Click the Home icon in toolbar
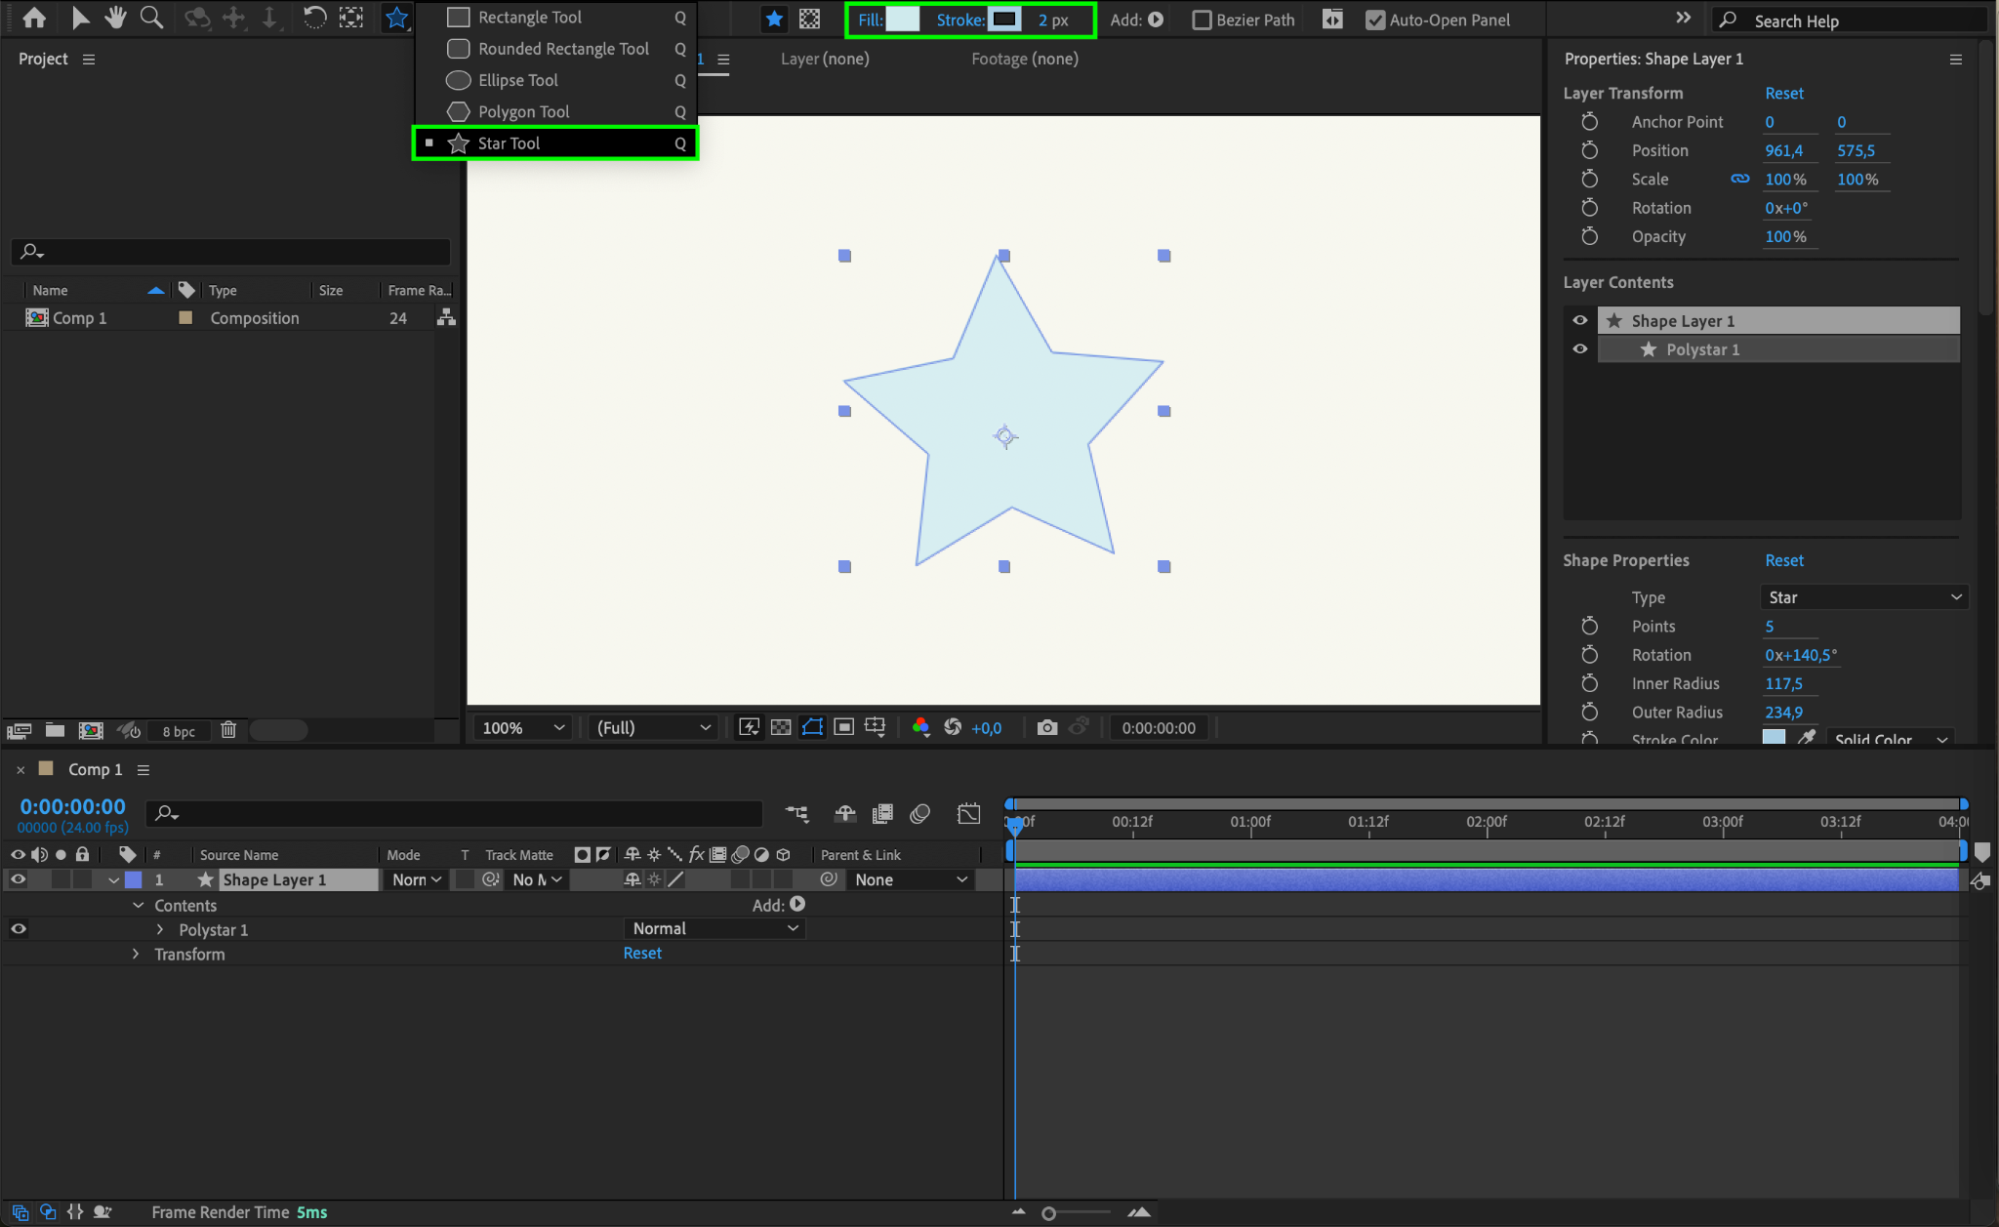Viewport: 1999px width, 1227px height. [34, 17]
